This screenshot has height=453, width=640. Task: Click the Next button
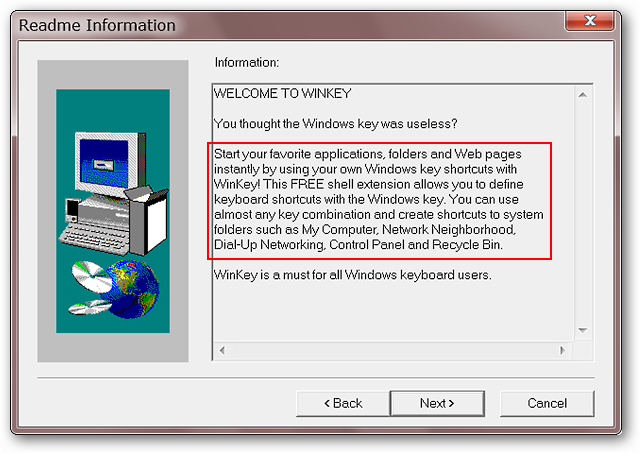pyautogui.click(x=437, y=403)
